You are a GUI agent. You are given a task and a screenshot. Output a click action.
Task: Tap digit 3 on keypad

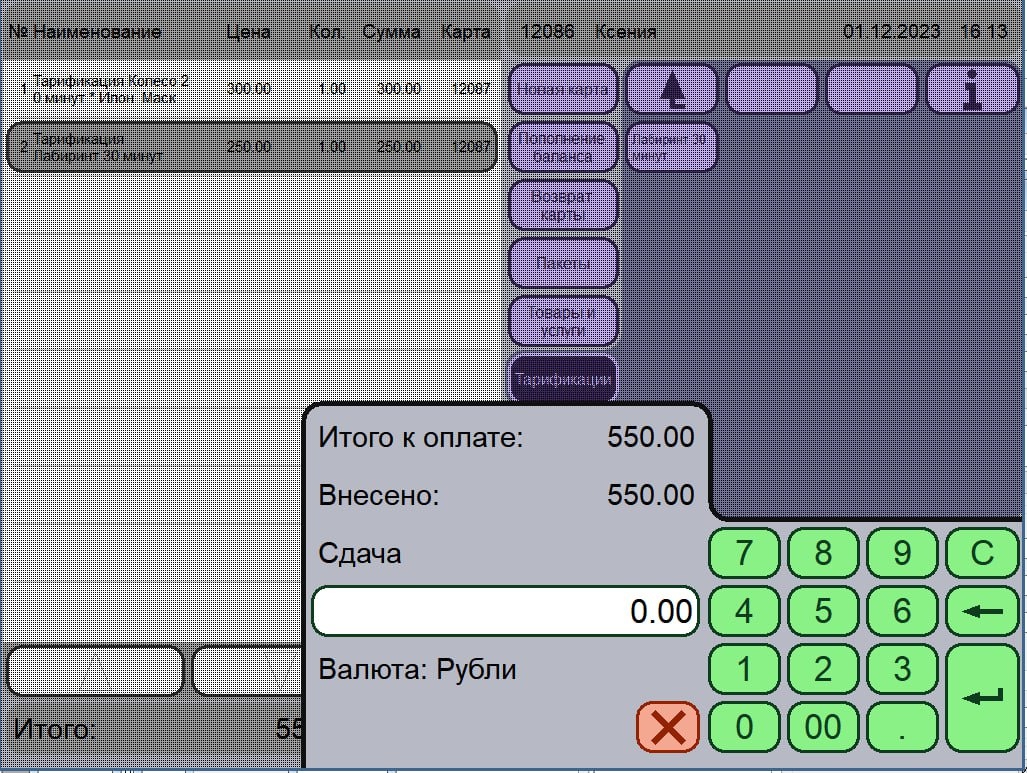[903, 669]
